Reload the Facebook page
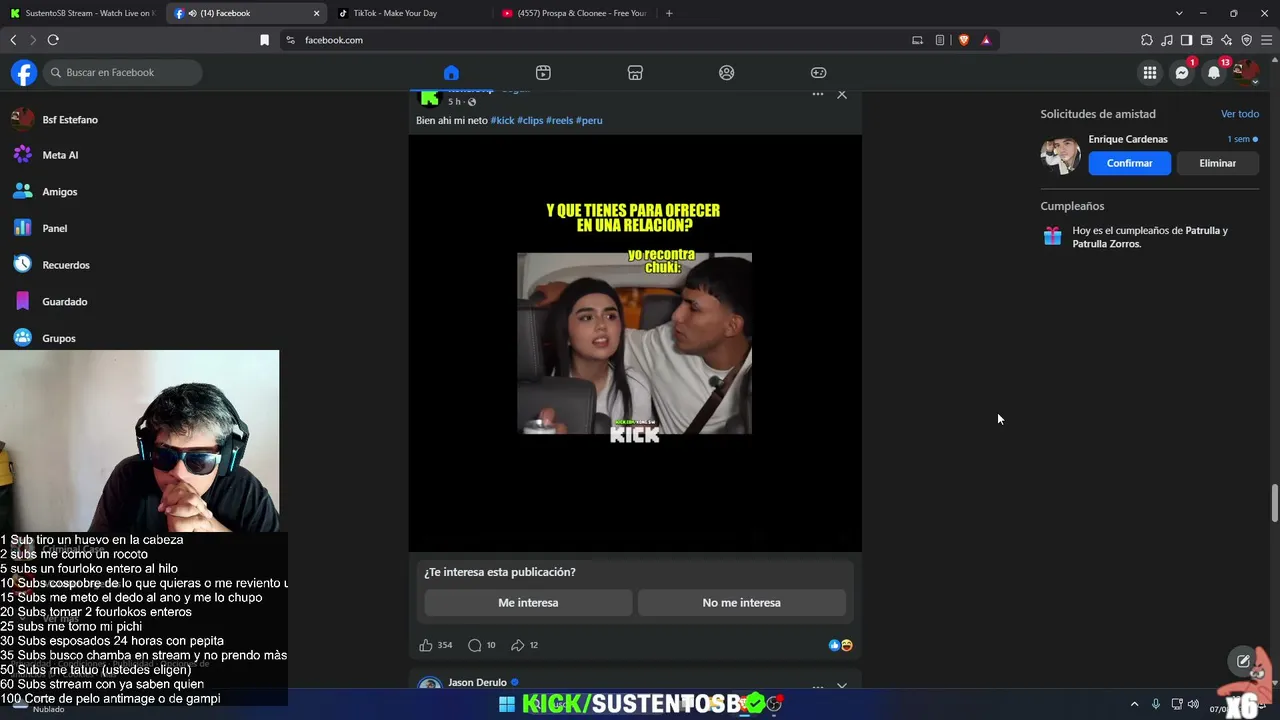The image size is (1280, 720). pos(53,40)
